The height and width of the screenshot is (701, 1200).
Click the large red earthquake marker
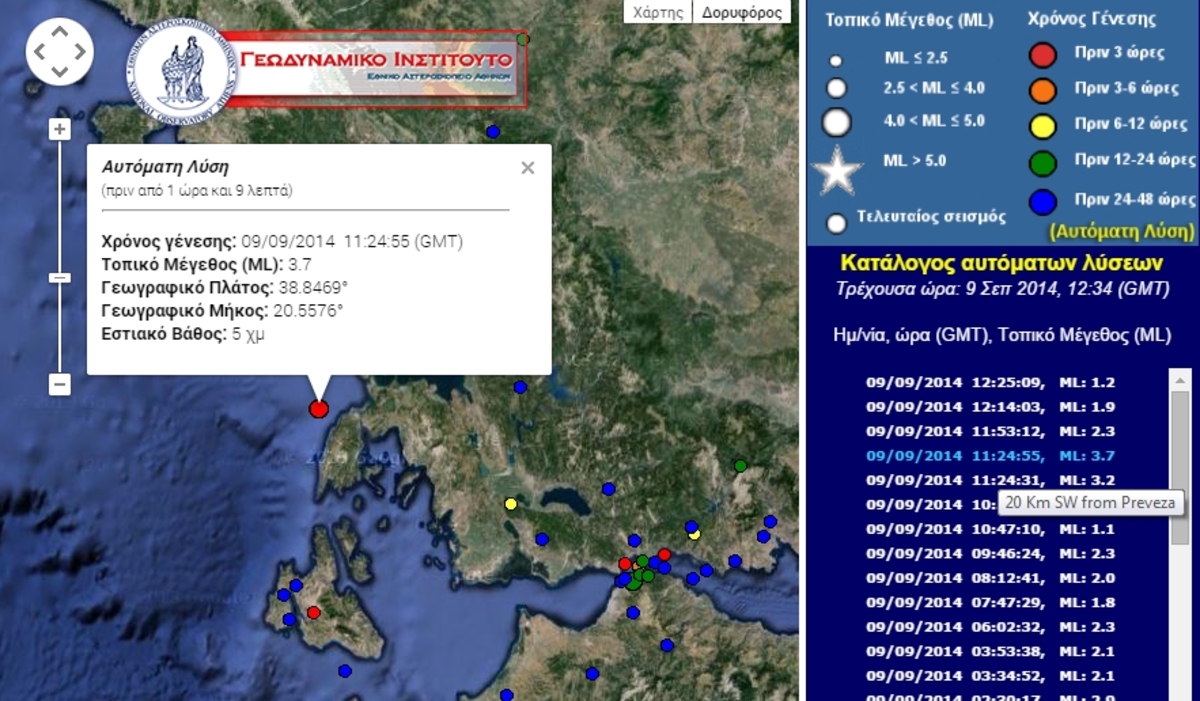coord(319,408)
